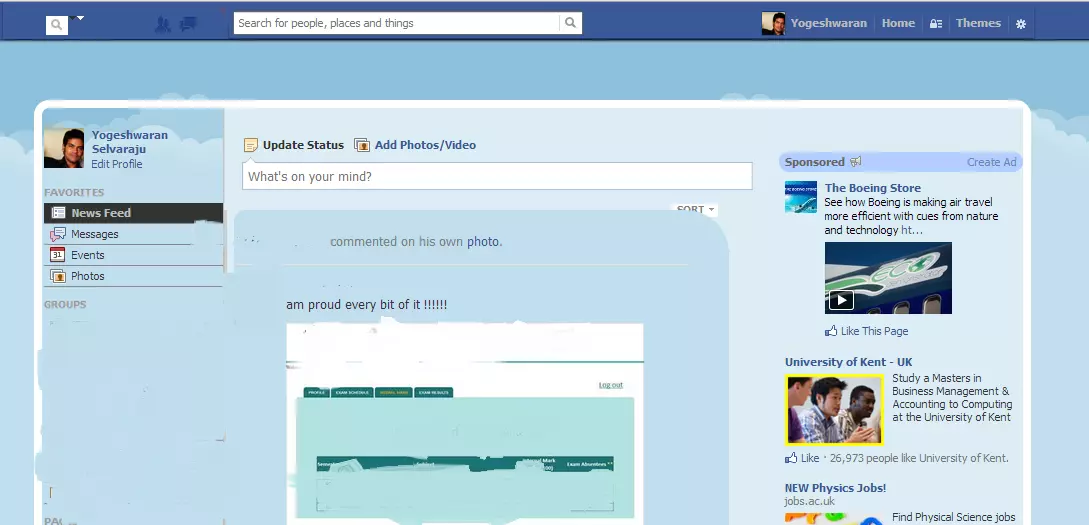Click the GROUPS section heading
Screen dimensions: 1089x525
click(x=65, y=304)
